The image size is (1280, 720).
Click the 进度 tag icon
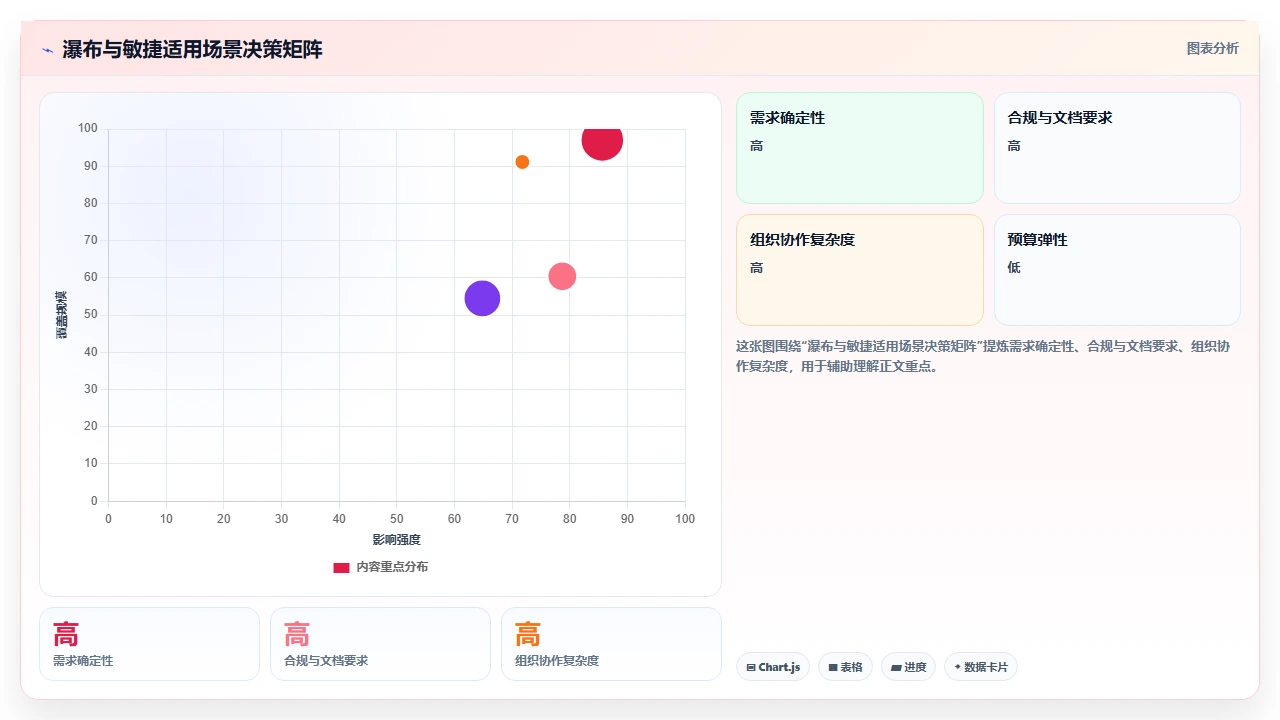point(896,667)
